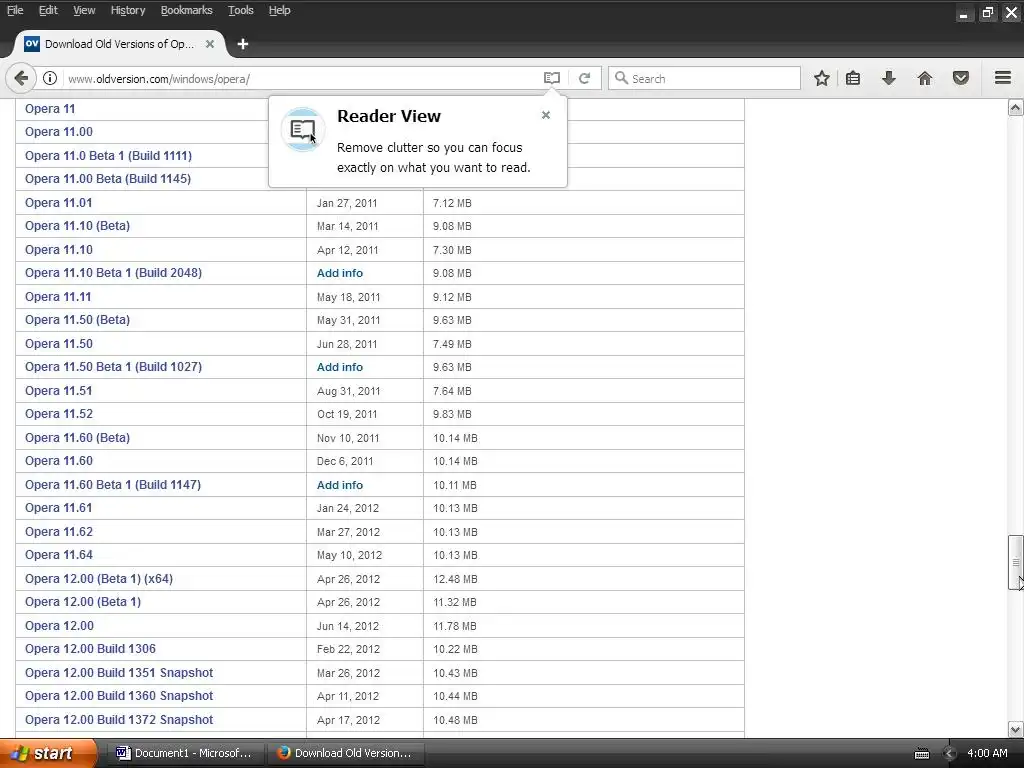The image size is (1024, 768).
Task: Click the URL address field
Action: [x=300, y=78]
